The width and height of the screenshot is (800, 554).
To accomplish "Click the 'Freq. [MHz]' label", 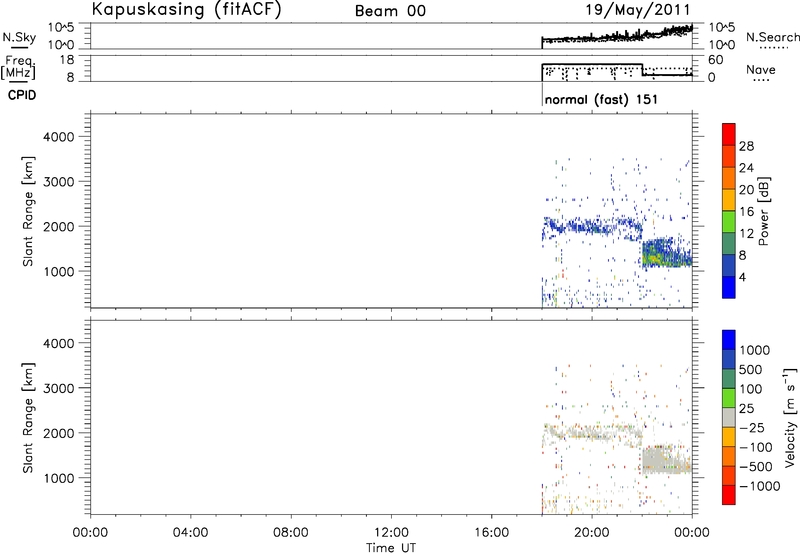I will (19, 67).
